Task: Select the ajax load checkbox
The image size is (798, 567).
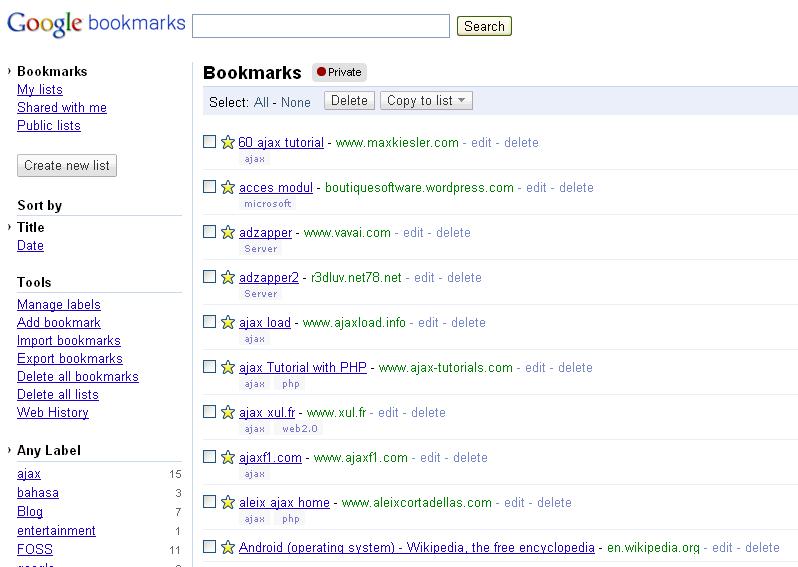Action: (209, 322)
